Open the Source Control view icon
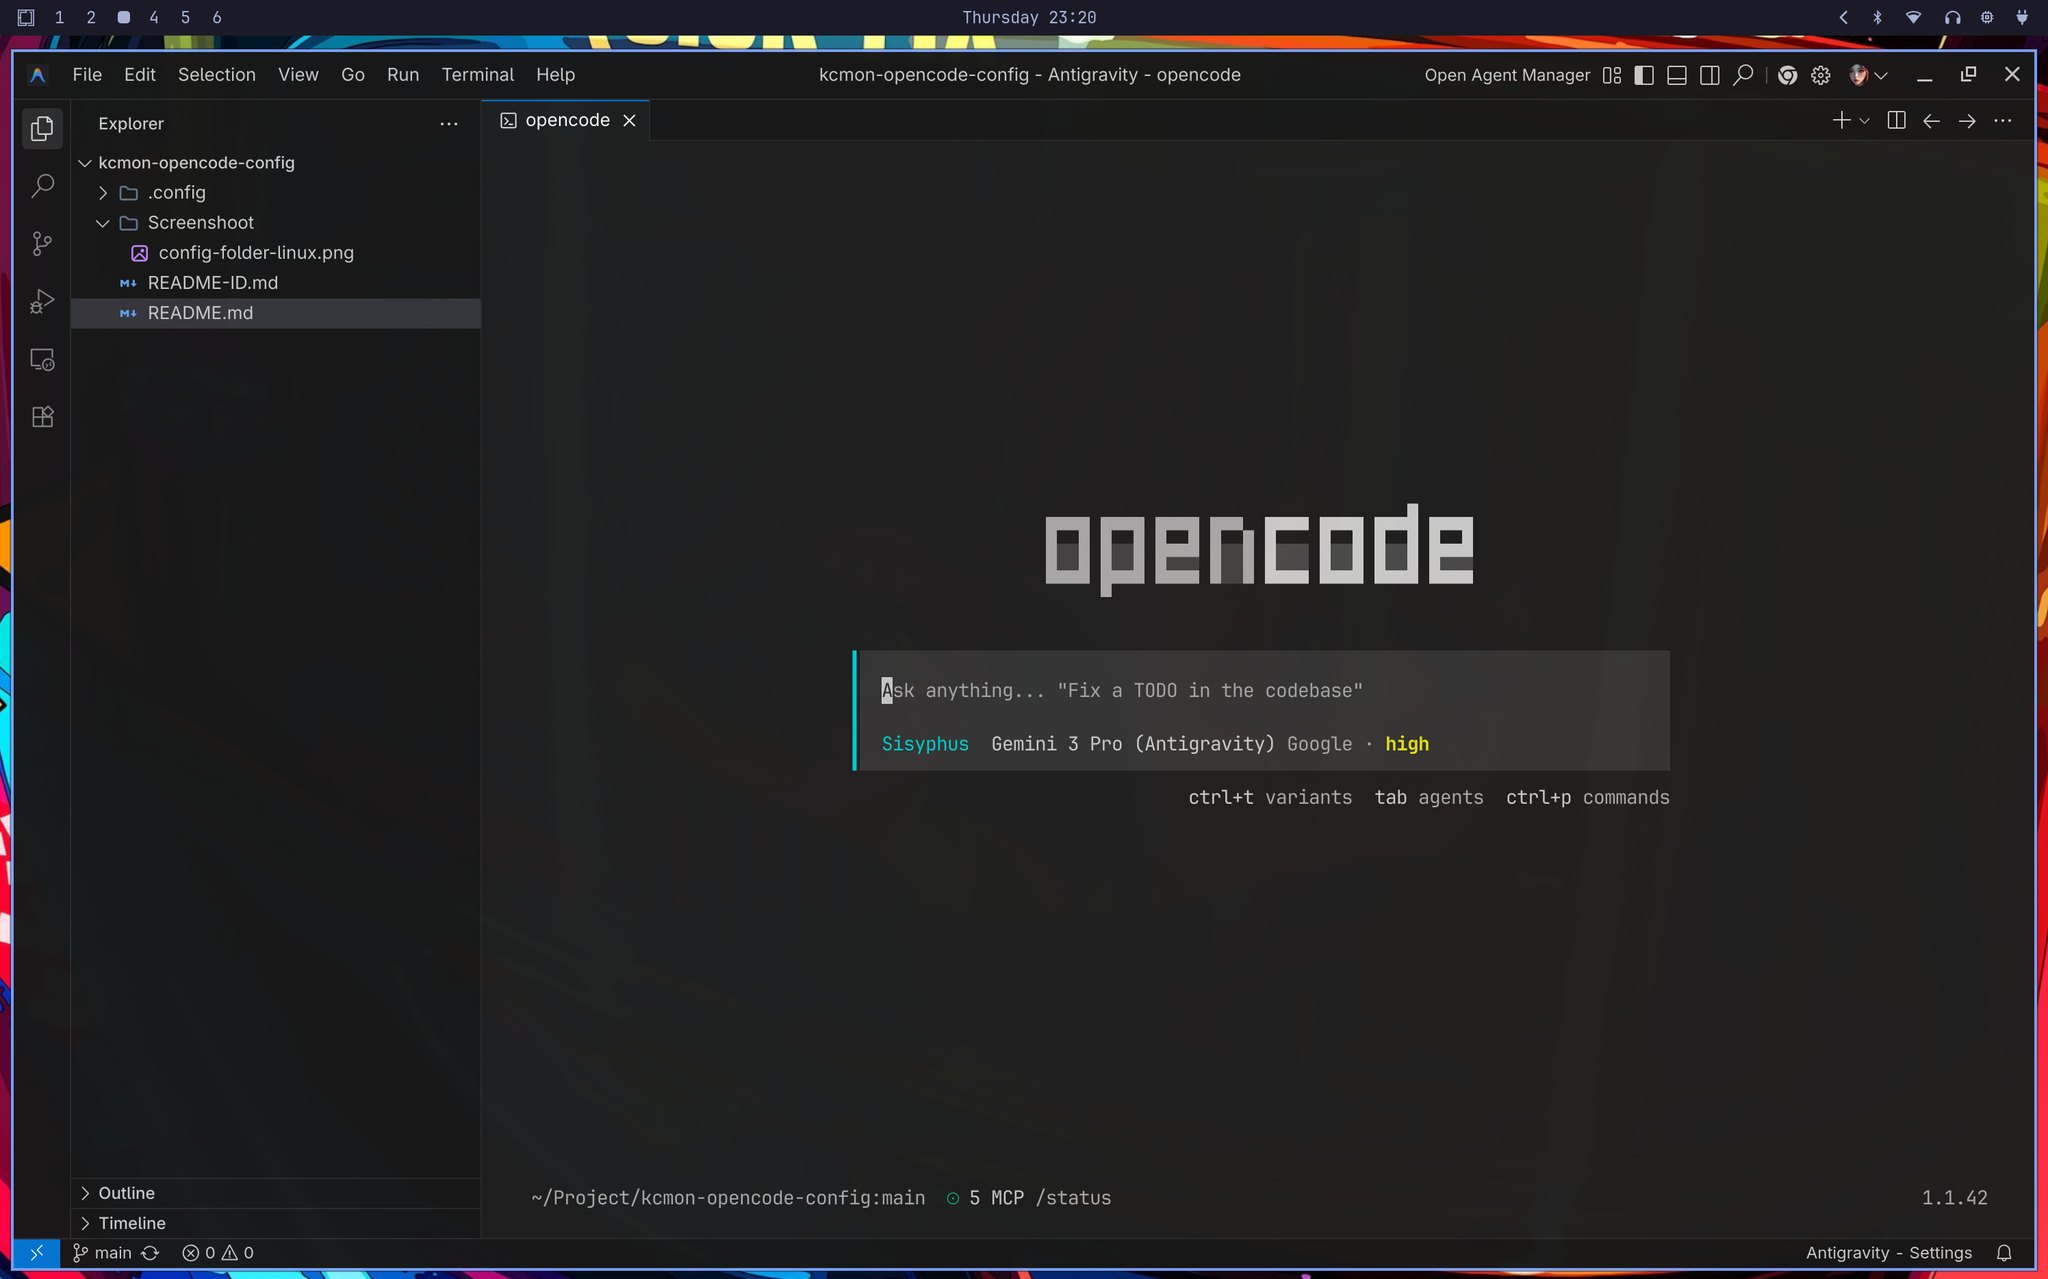The width and height of the screenshot is (2048, 1279). [x=42, y=244]
